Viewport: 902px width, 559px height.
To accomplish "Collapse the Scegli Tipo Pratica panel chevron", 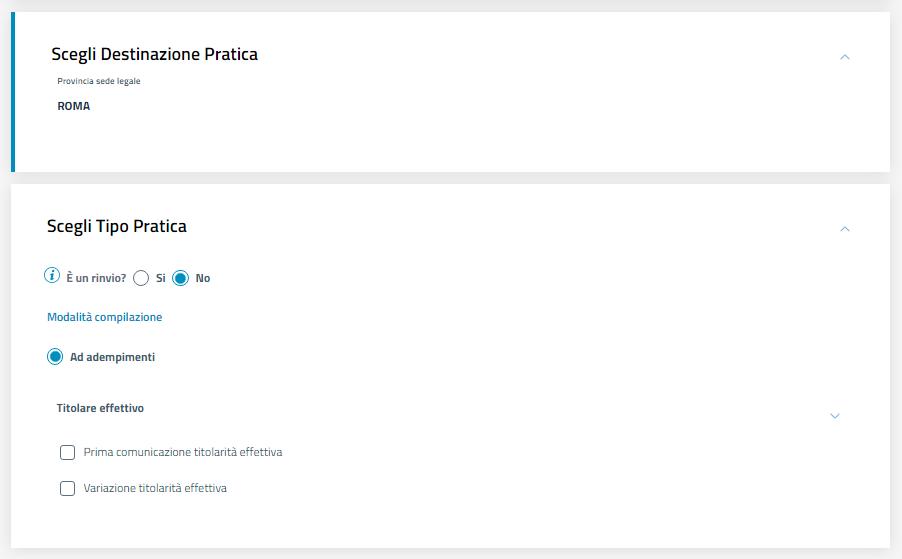I will tap(845, 229).
